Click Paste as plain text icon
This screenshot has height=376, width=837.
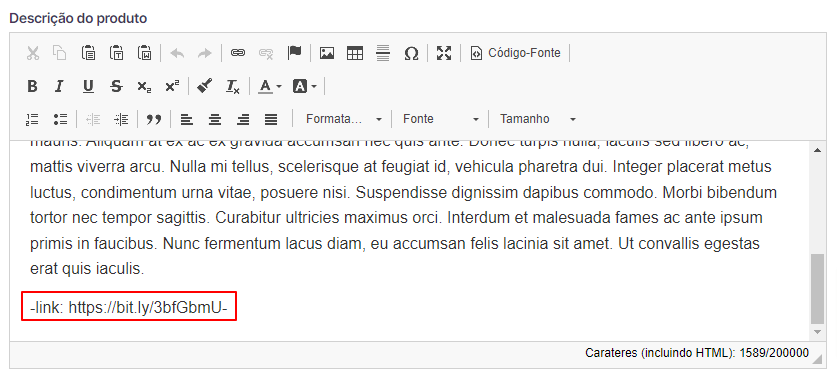(x=116, y=53)
